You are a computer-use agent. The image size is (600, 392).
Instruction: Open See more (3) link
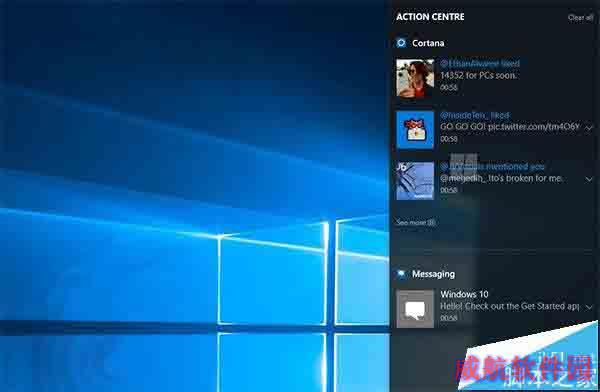tap(416, 222)
